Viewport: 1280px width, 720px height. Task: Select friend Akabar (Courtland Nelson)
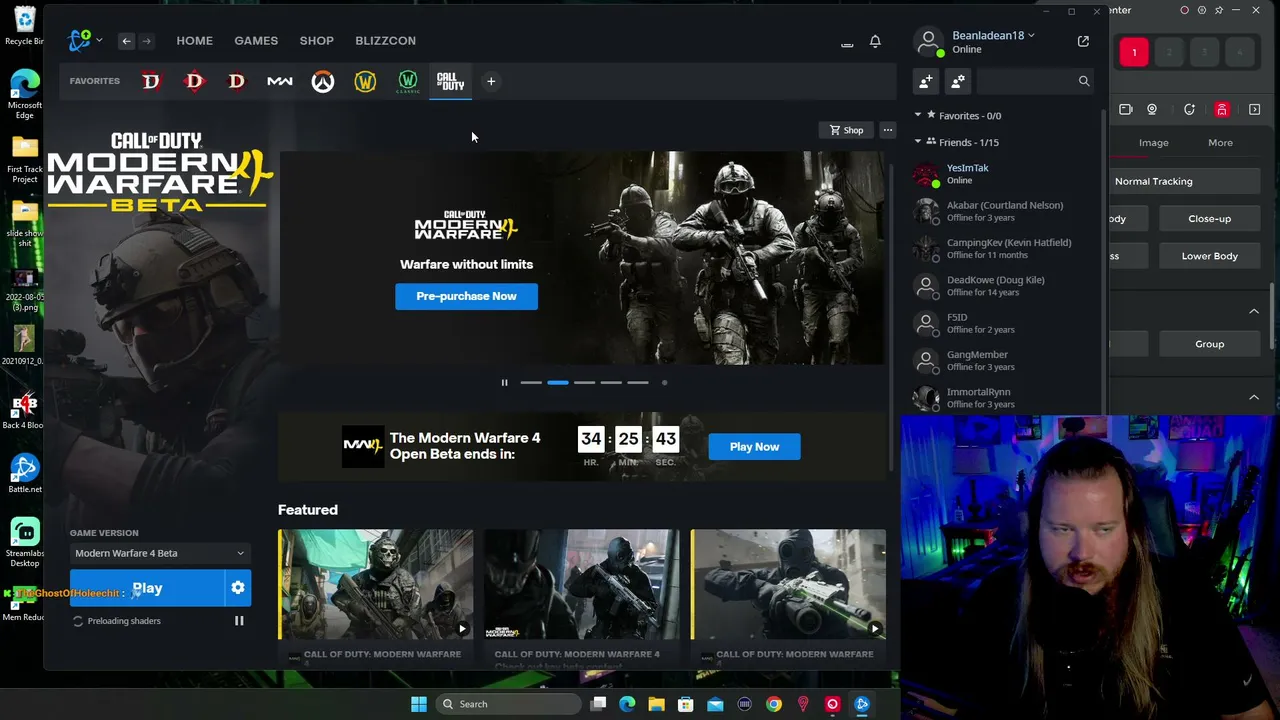point(1004,211)
